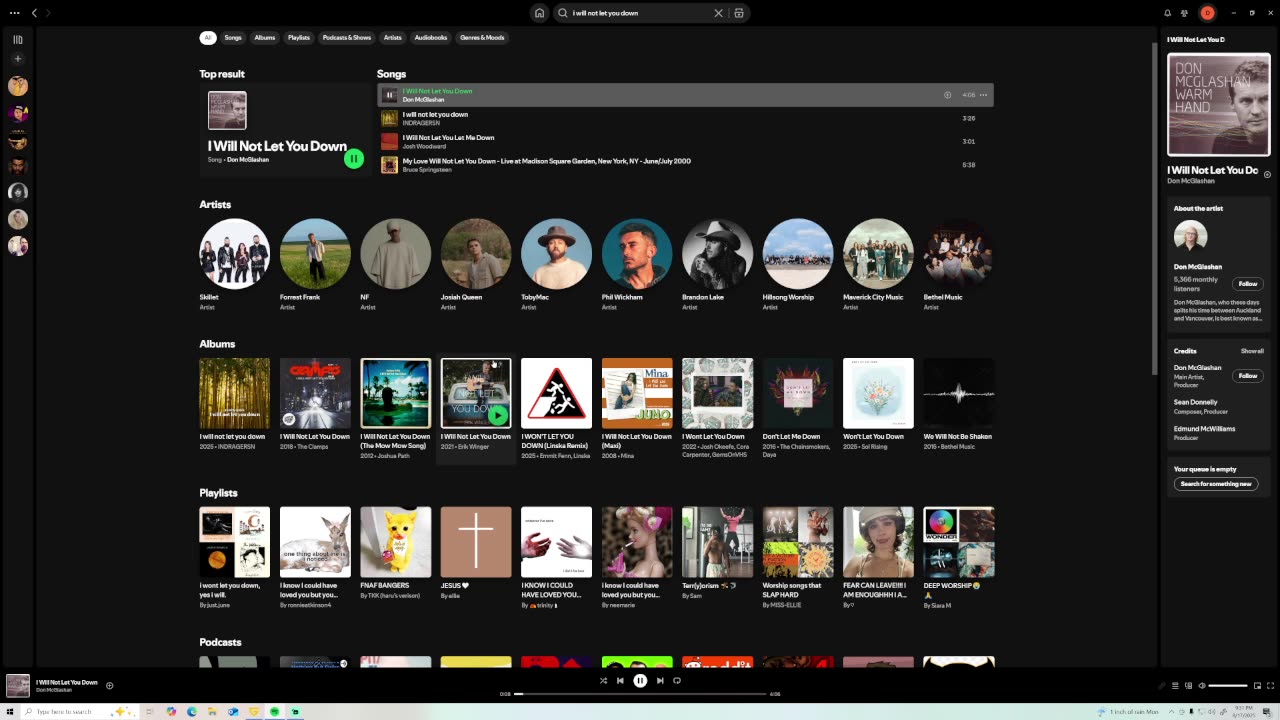
Task: Open the Hillsong Worship artist card
Action: click(797, 265)
